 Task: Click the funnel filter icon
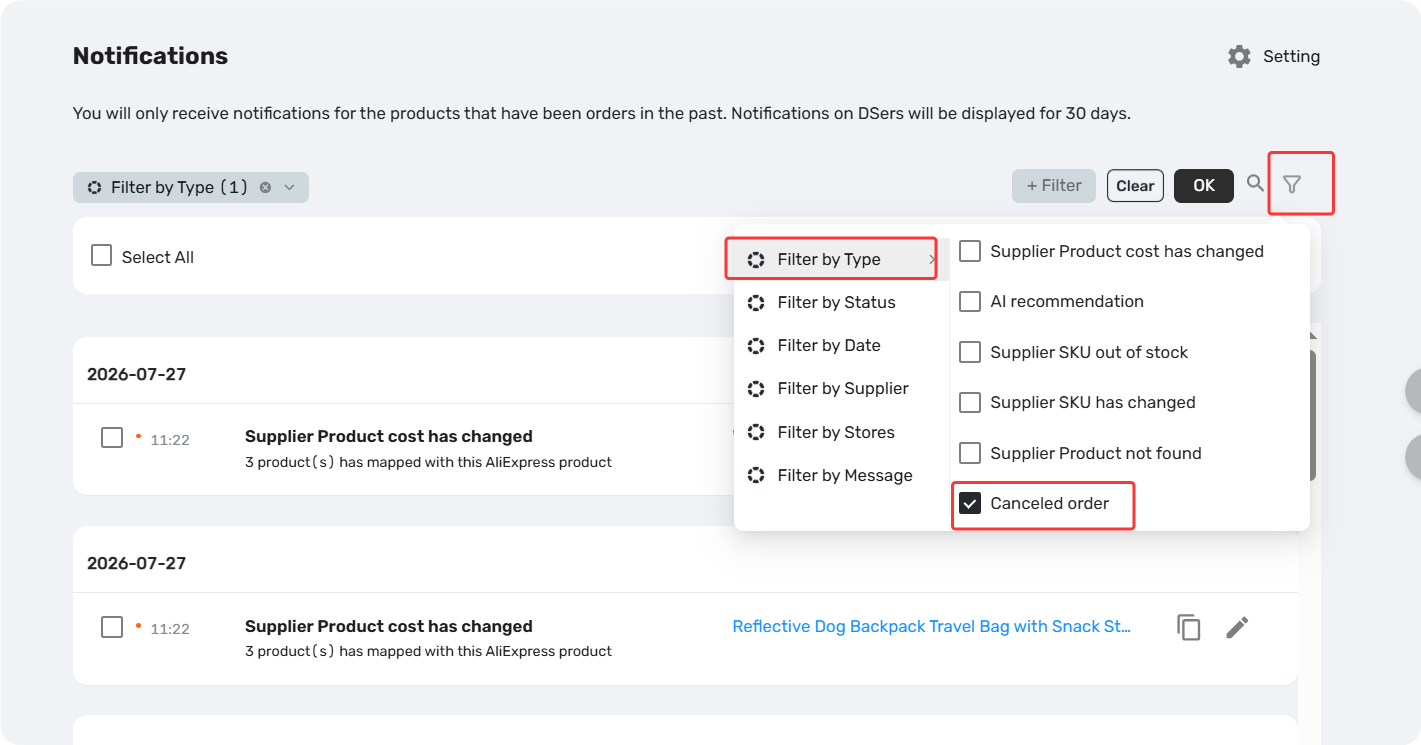(1292, 184)
